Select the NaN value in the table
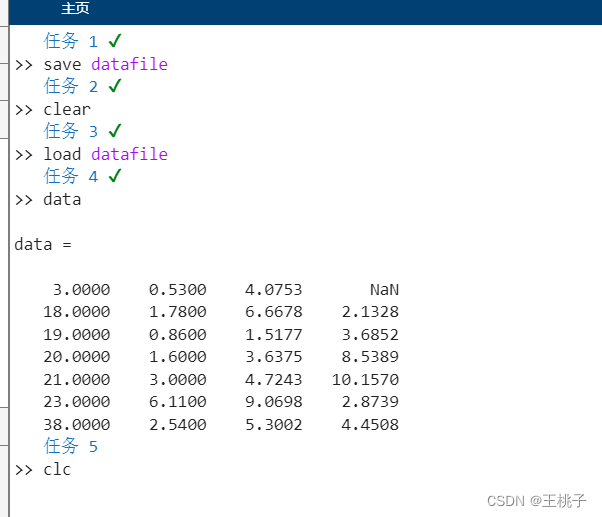The image size is (602, 517). click(x=384, y=289)
